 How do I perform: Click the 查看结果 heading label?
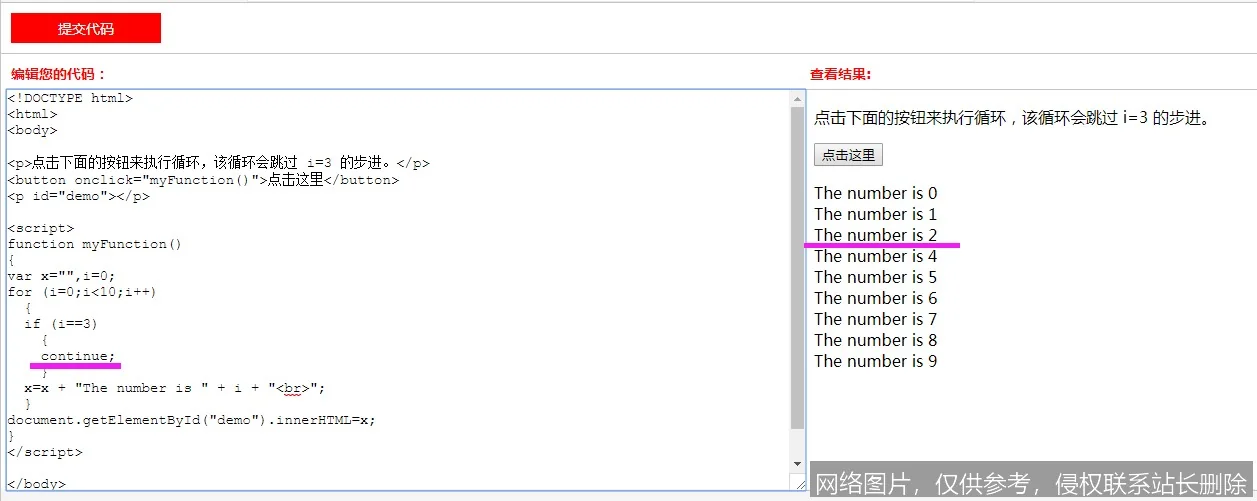point(840,74)
